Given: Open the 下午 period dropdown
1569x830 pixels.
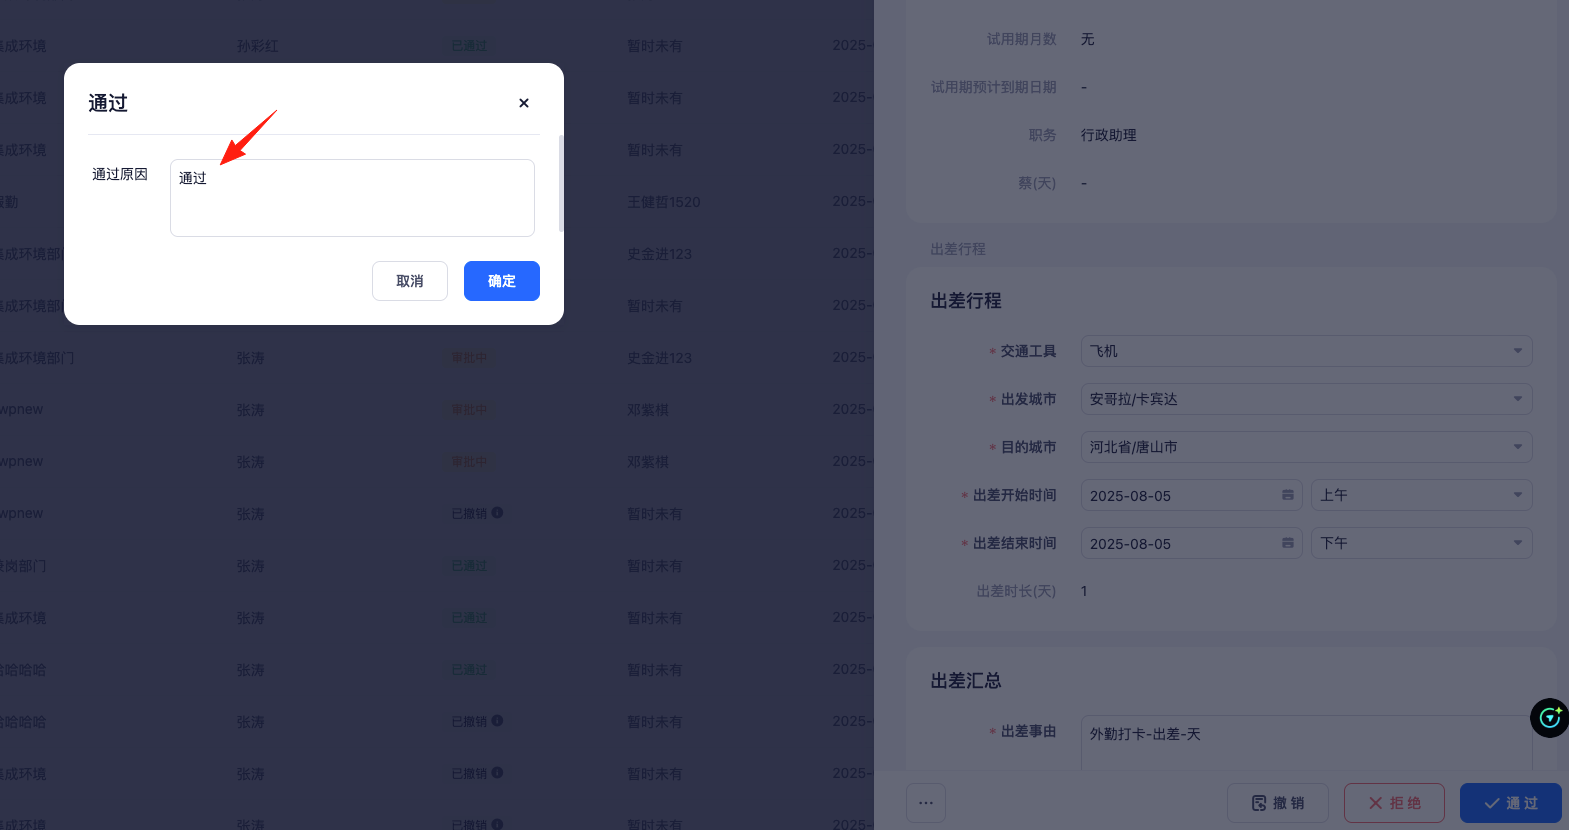Looking at the screenshot, I should 1421,543.
